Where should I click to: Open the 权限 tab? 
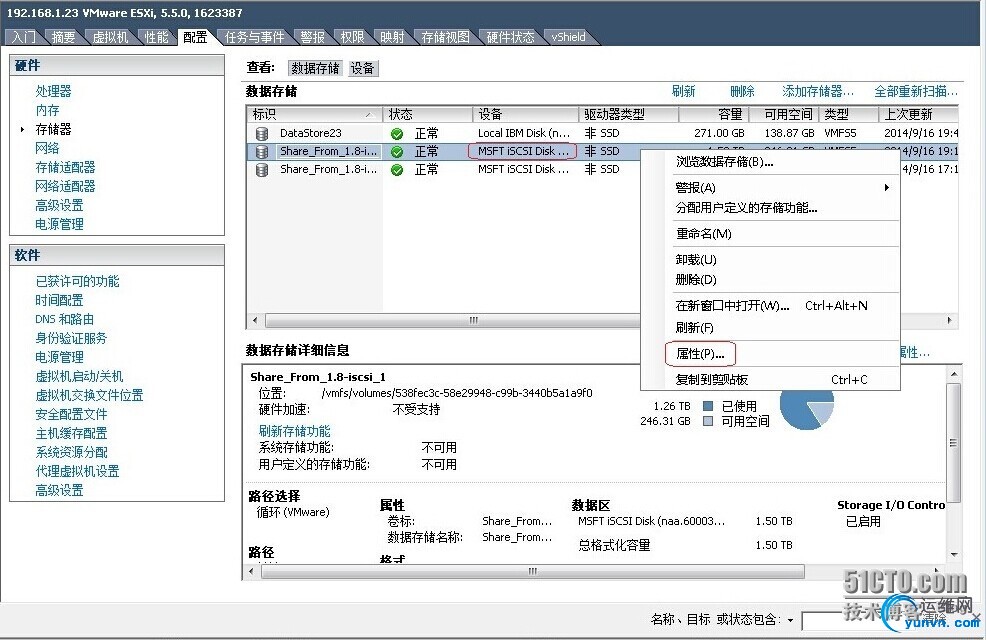click(352, 37)
